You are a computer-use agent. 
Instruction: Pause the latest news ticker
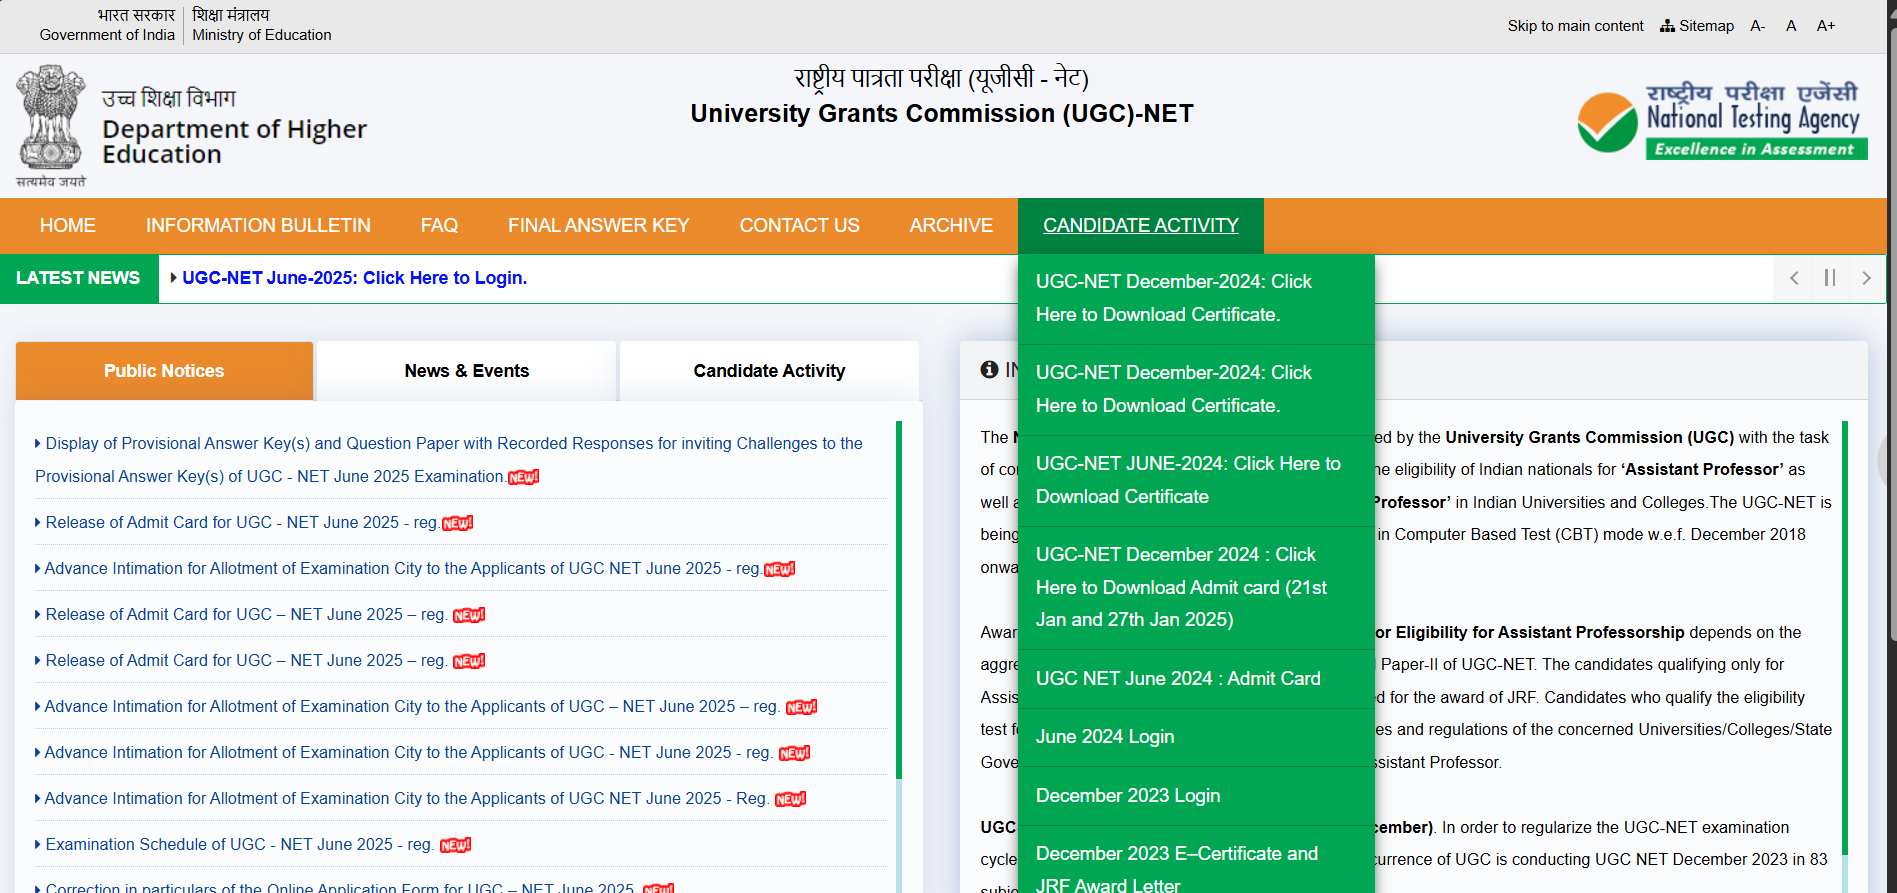[1830, 278]
